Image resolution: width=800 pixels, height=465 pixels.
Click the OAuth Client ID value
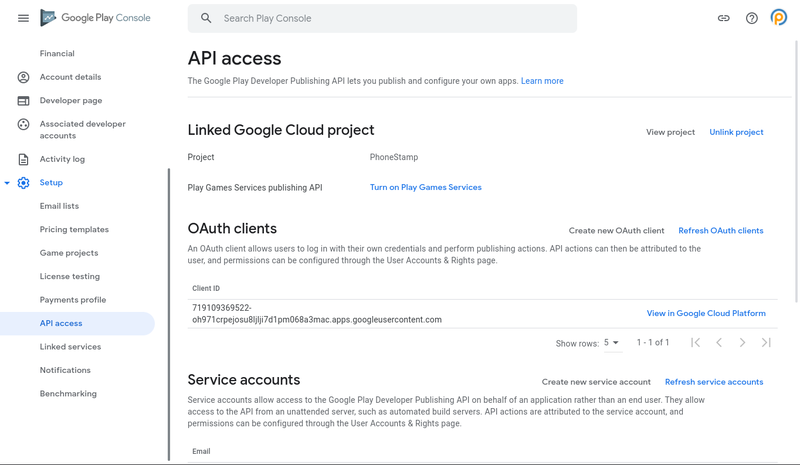pyautogui.click(x=317, y=314)
